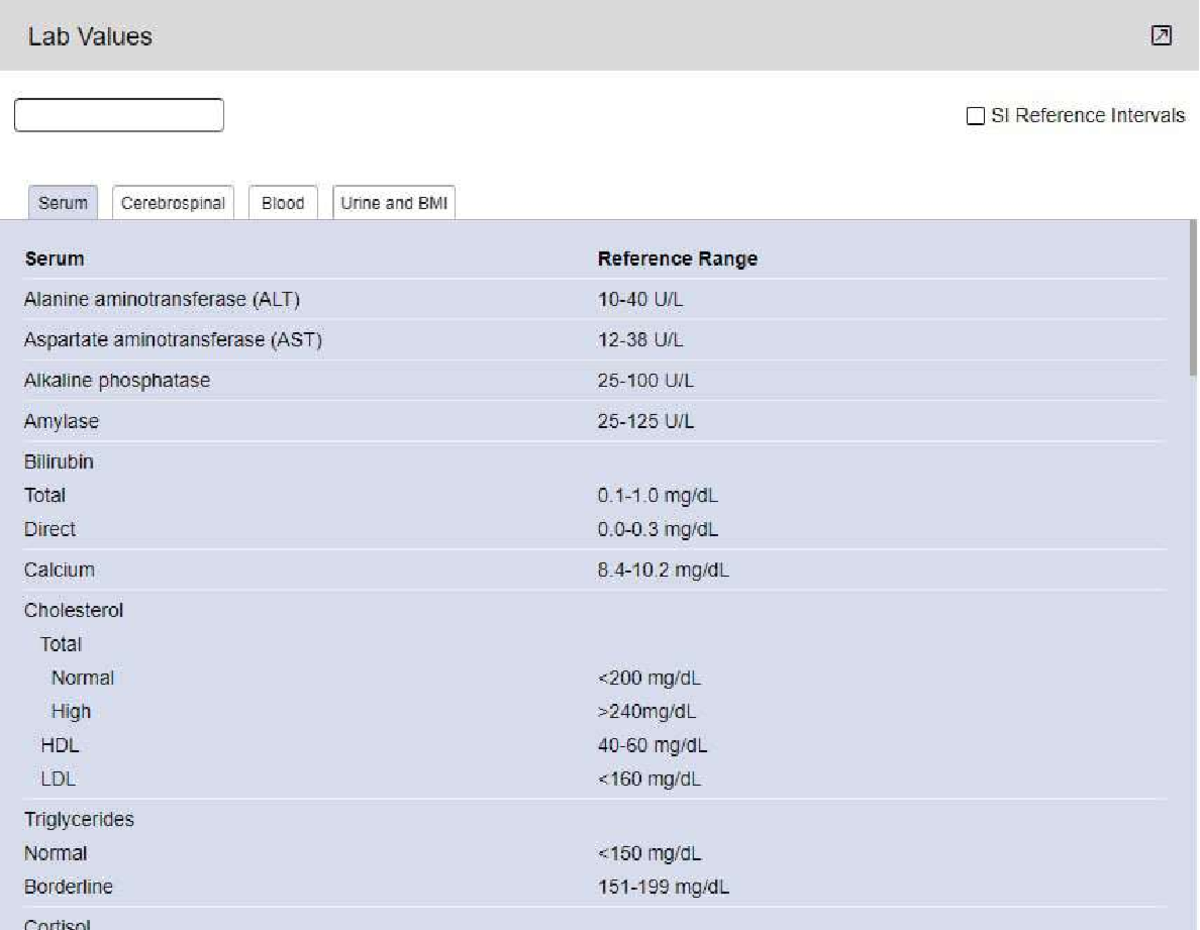
Task: Click the Triglycerides Borderline row
Action: pos(594,887)
